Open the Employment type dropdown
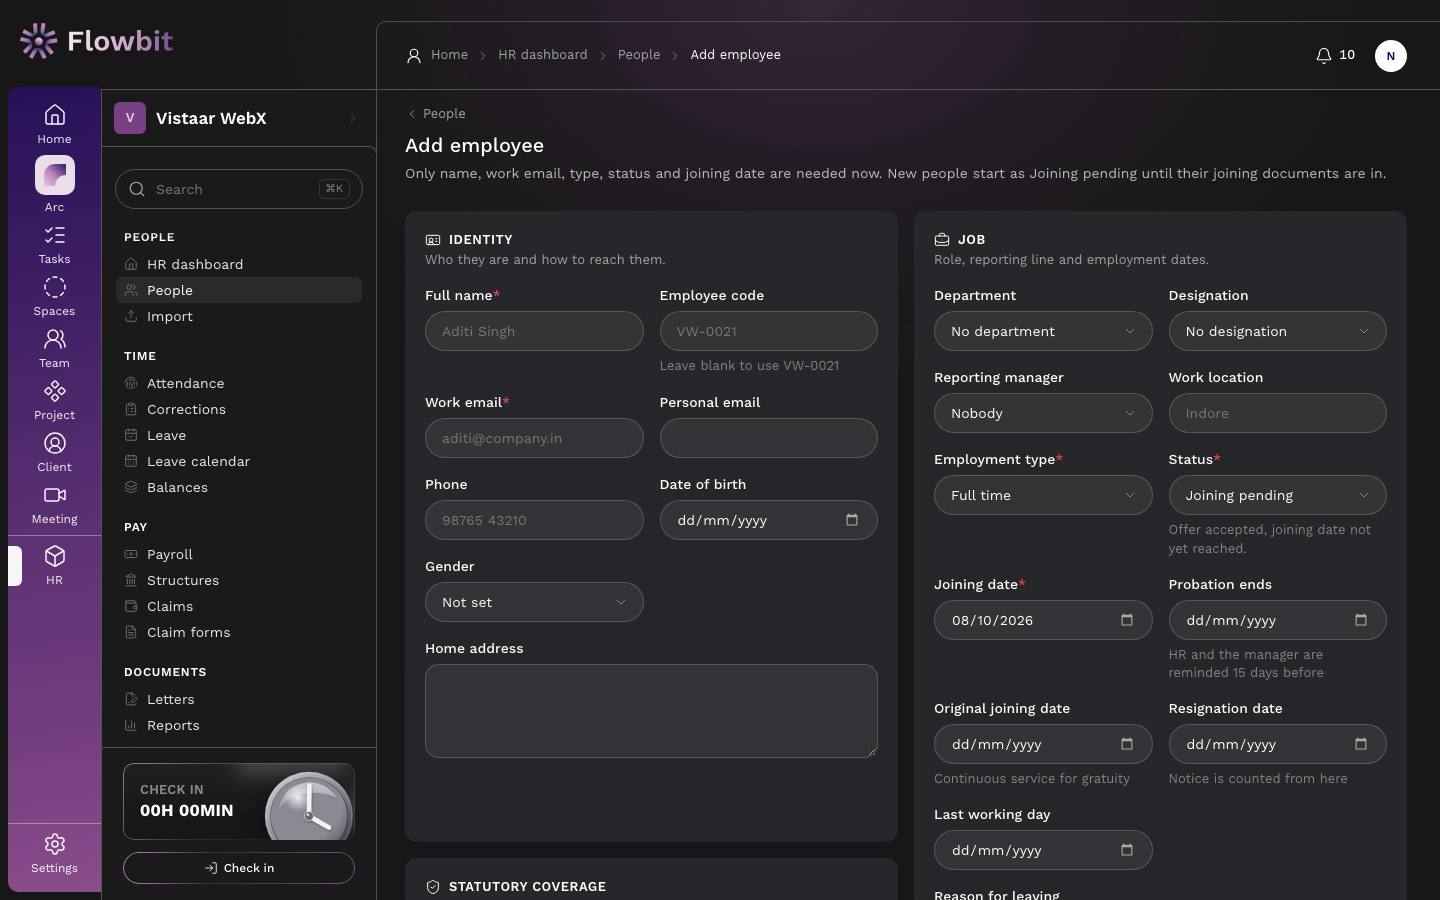 [x=1043, y=495]
